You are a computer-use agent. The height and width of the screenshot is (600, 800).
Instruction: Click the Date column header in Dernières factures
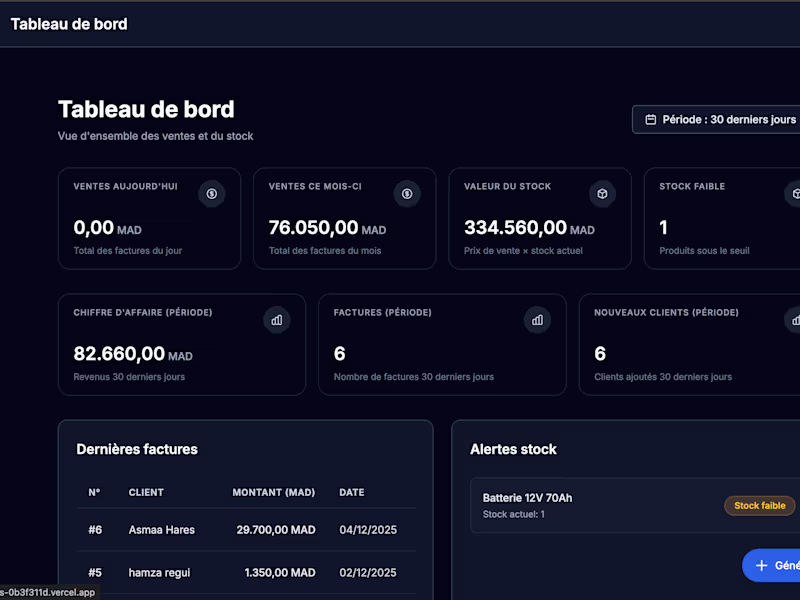pos(351,492)
